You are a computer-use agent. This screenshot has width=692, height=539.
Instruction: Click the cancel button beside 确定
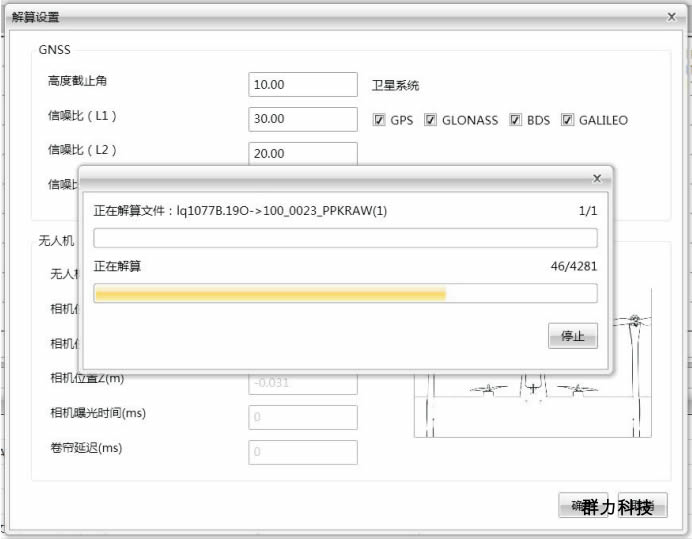(x=642, y=506)
